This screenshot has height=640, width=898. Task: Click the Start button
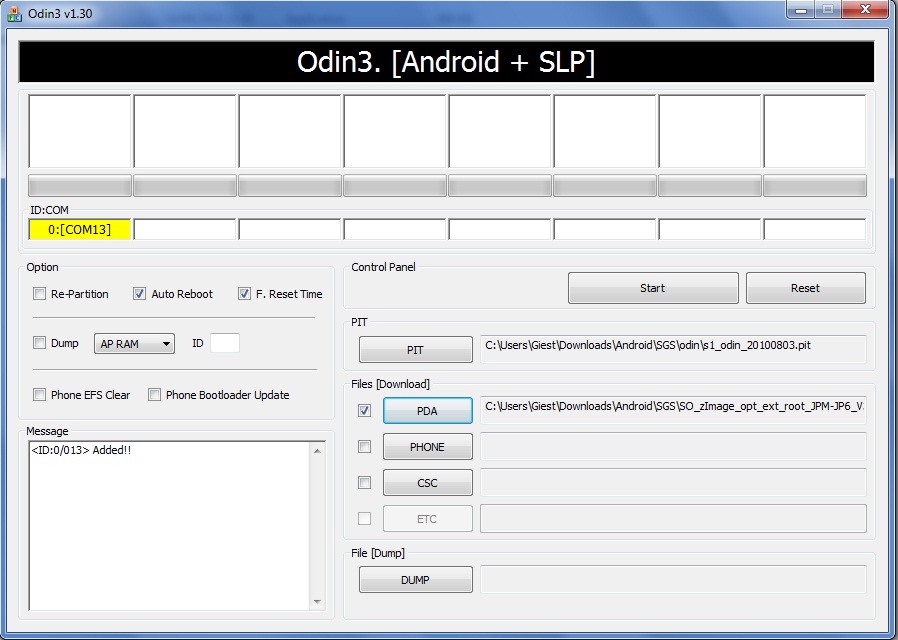point(653,288)
